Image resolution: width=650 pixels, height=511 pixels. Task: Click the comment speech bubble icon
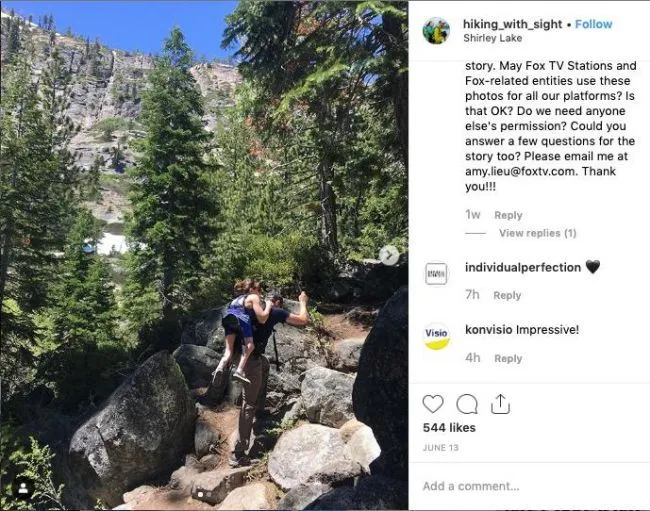pyautogui.click(x=467, y=404)
